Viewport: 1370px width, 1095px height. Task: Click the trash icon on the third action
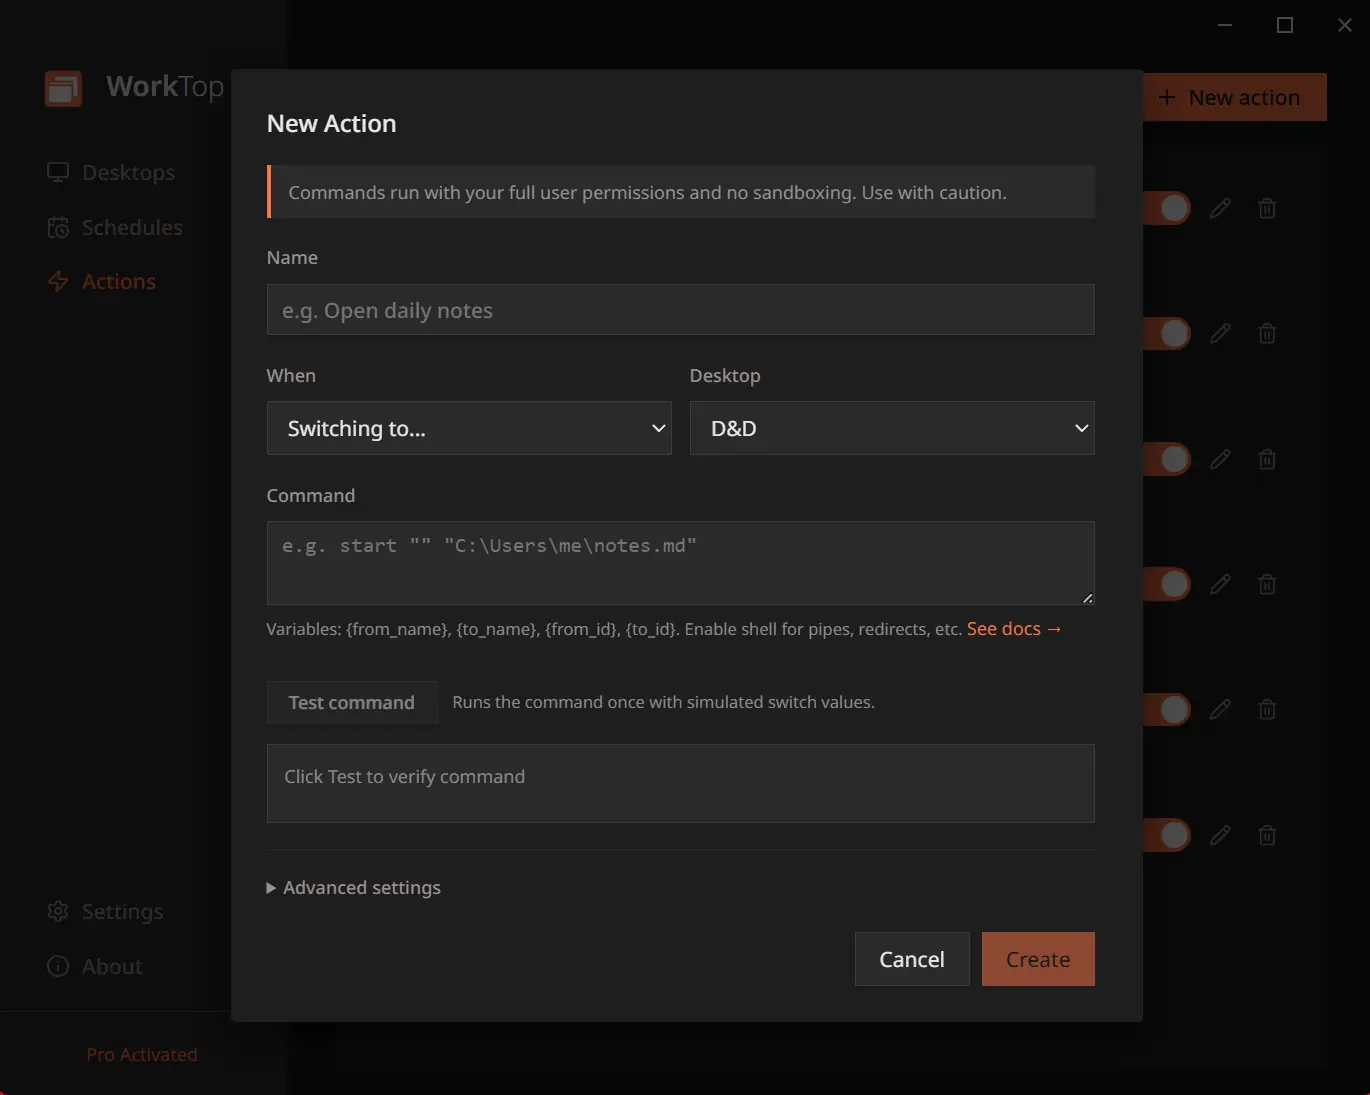[x=1267, y=459]
